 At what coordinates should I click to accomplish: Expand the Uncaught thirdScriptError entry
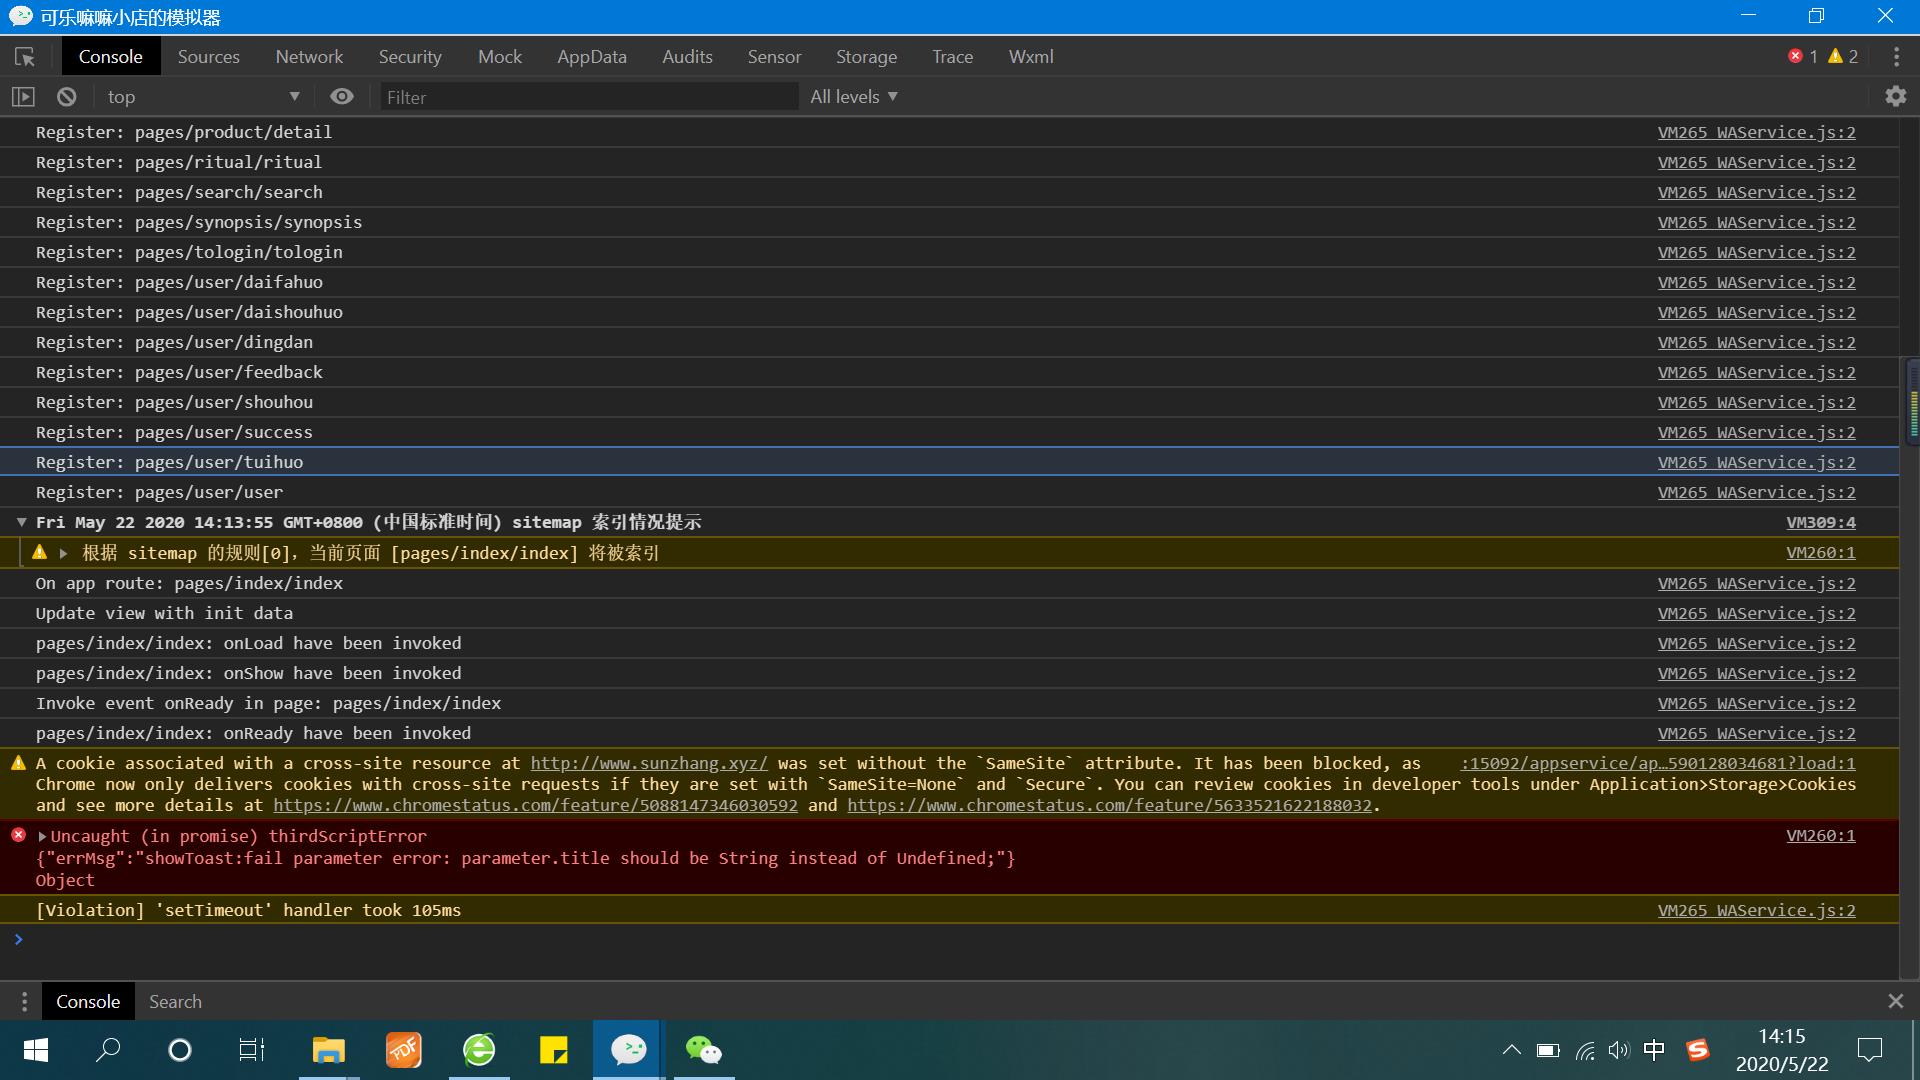point(42,836)
